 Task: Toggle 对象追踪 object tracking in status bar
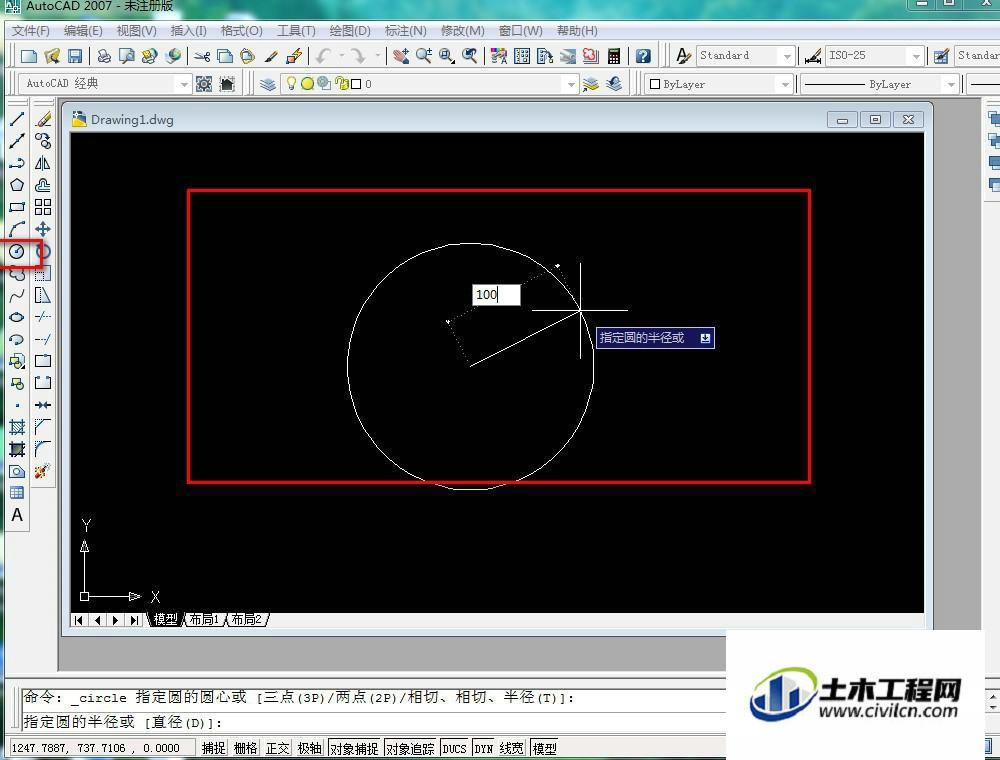coord(410,748)
